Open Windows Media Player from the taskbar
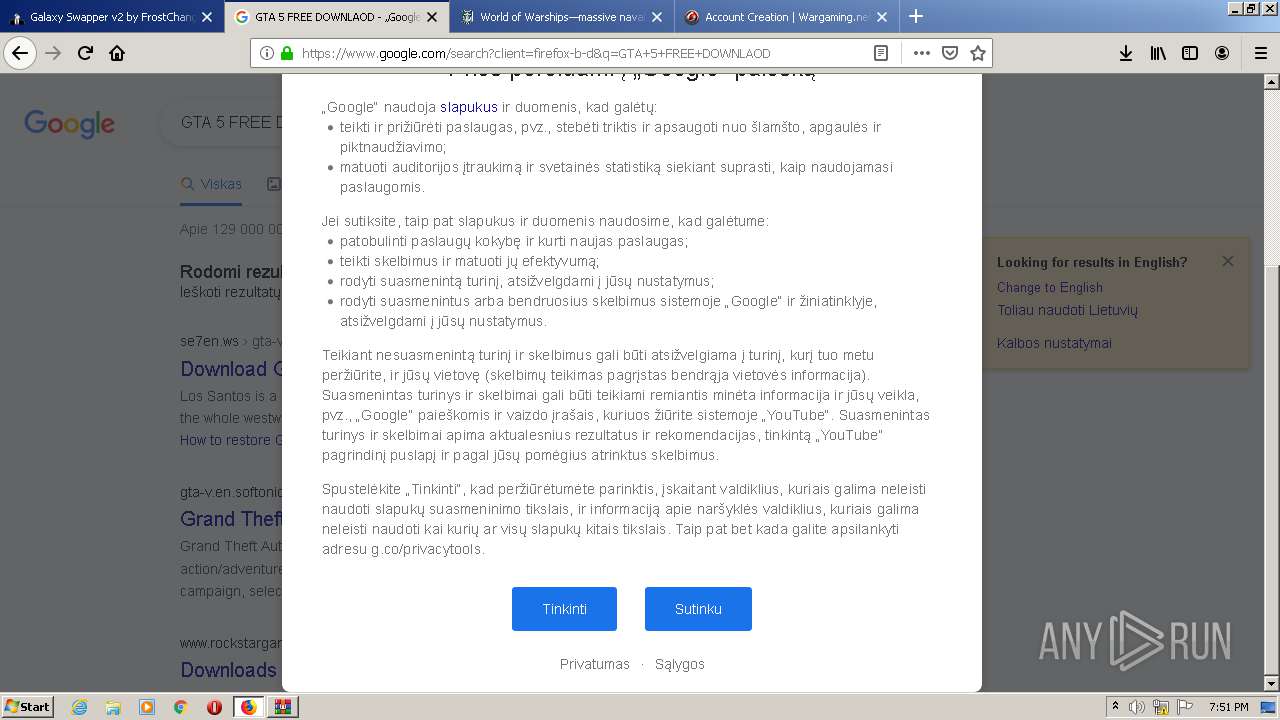 (147, 707)
